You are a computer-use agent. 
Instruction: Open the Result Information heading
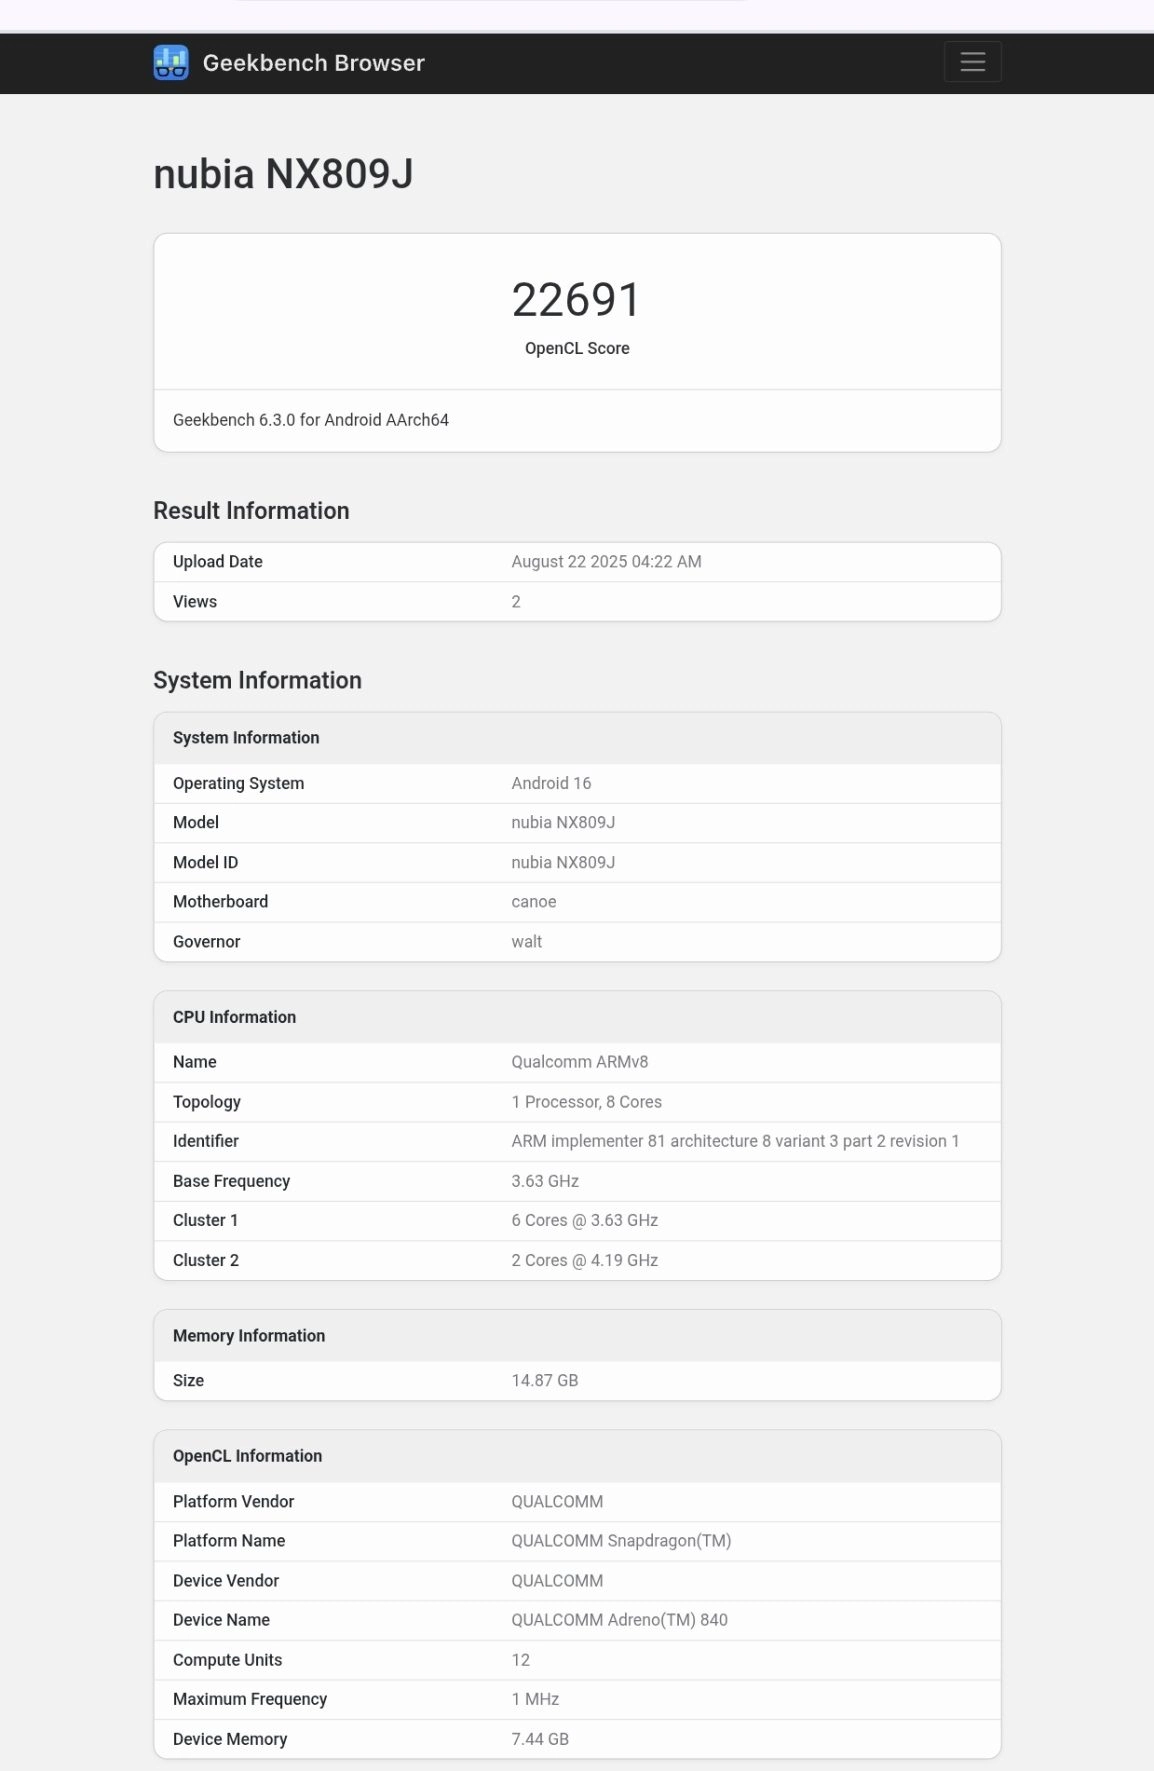point(250,511)
